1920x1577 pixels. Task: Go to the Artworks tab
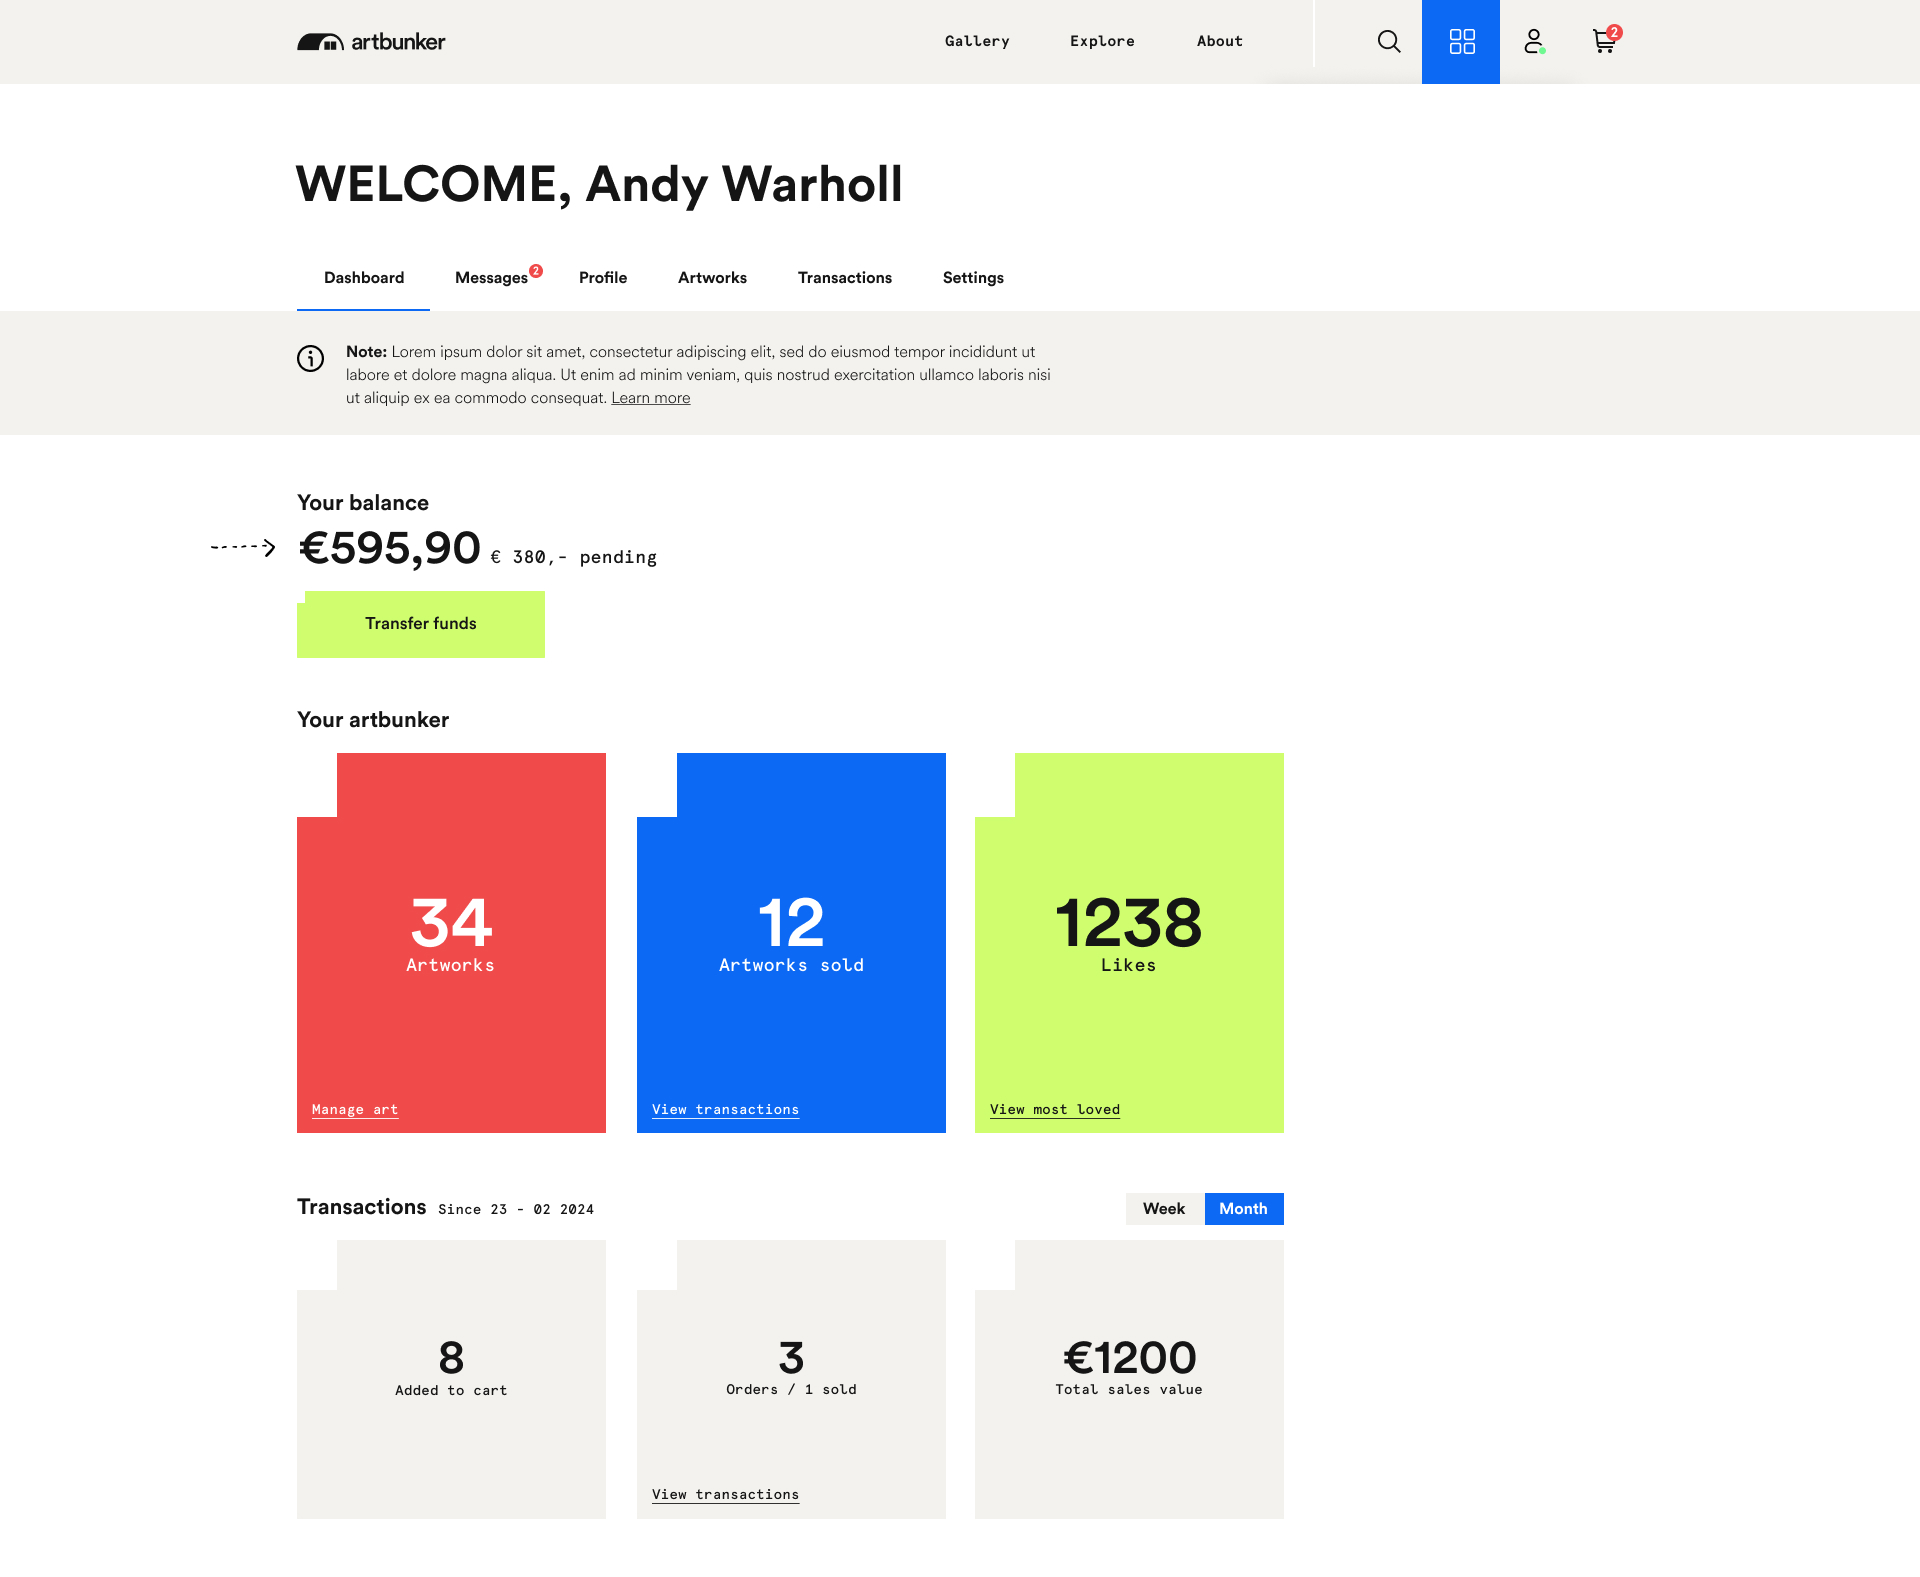tap(712, 278)
